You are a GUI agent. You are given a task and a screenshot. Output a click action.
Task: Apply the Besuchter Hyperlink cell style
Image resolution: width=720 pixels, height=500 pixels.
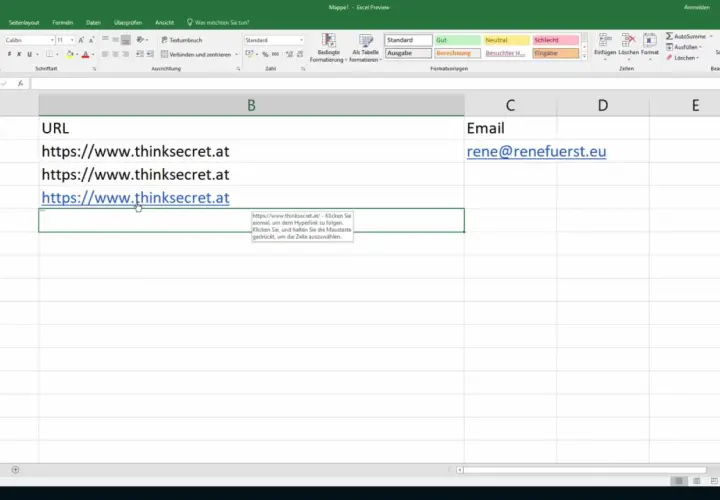pyautogui.click(x=506, y=53)
